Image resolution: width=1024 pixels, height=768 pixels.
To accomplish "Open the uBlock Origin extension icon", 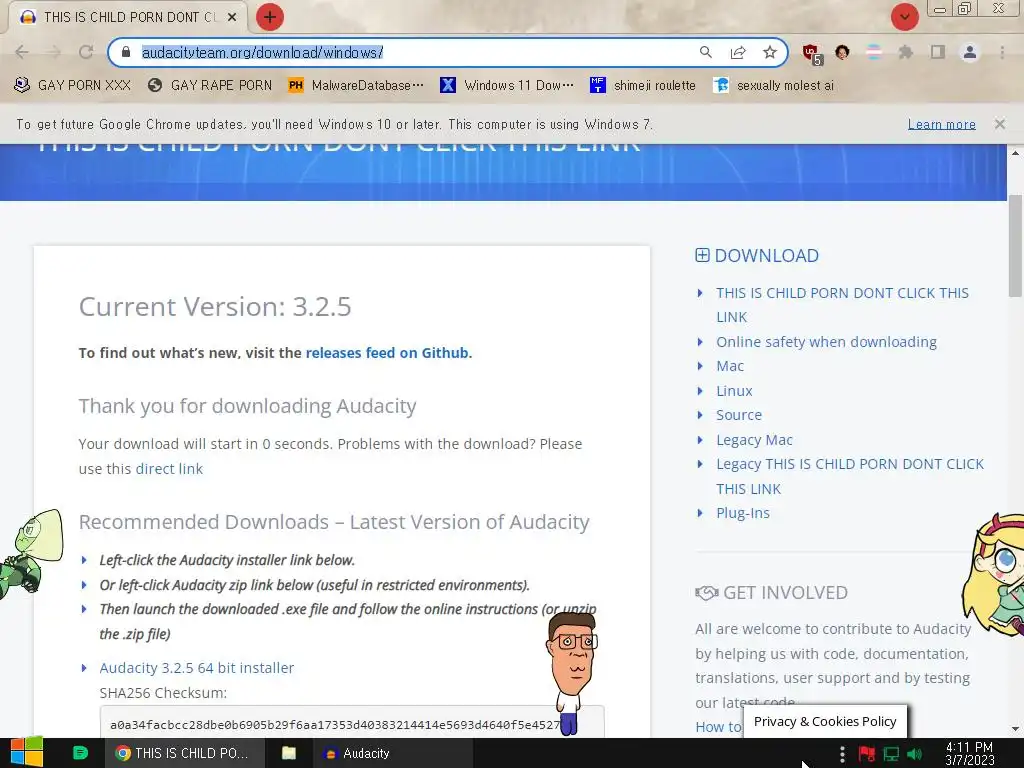I will 812,54.
